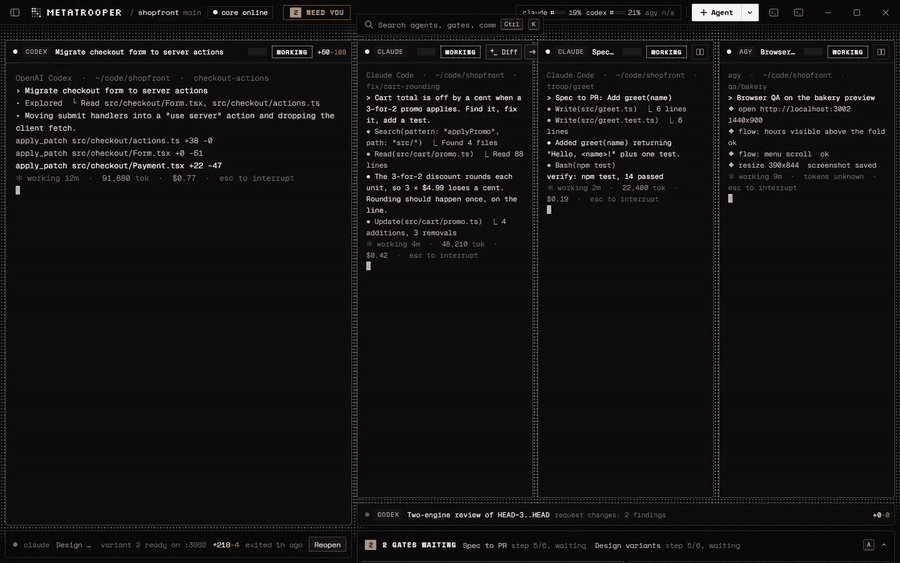Open the main branch selector
Image resolution: width=900 pixels, height=563 pixels.
pos(192,12)
